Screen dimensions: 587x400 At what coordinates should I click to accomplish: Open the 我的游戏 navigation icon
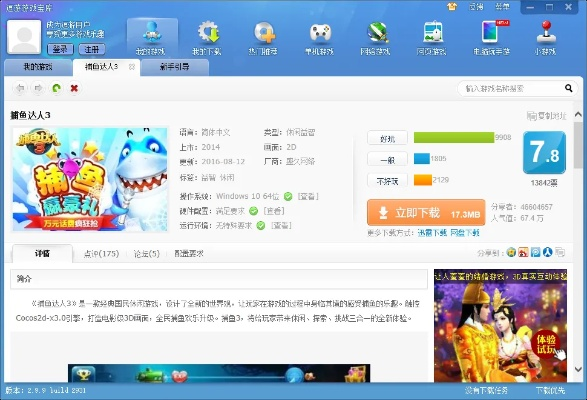coord(152,38)
